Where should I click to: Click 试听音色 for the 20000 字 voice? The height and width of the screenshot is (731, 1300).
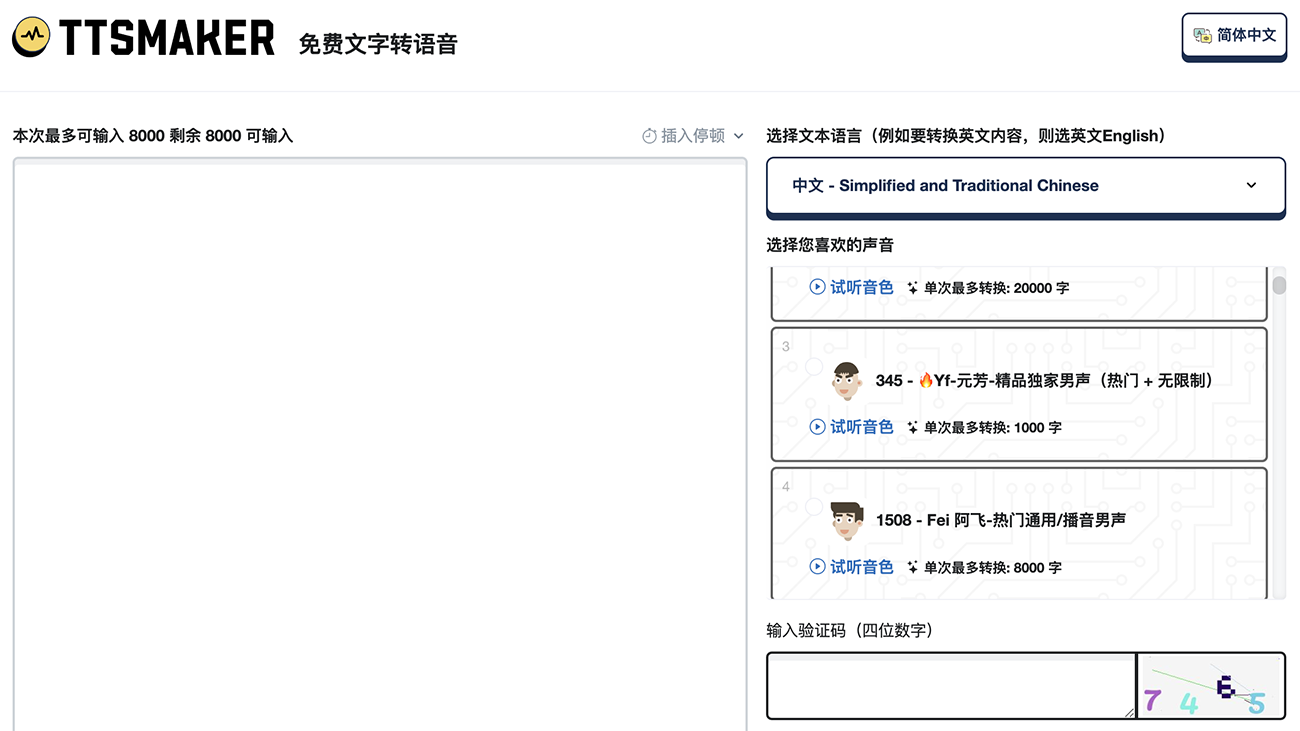point(851,287)
